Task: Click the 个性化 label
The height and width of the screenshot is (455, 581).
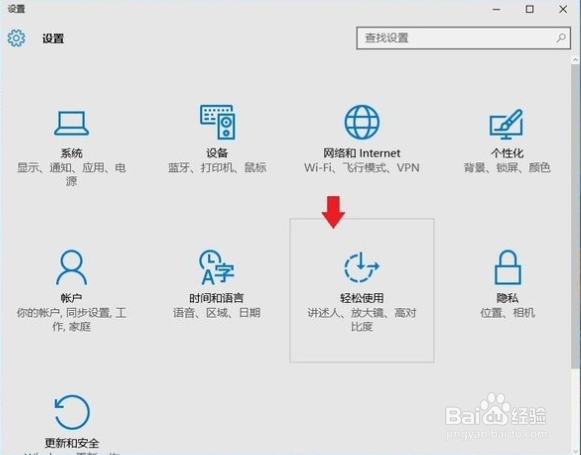Action: click(507, 153)
